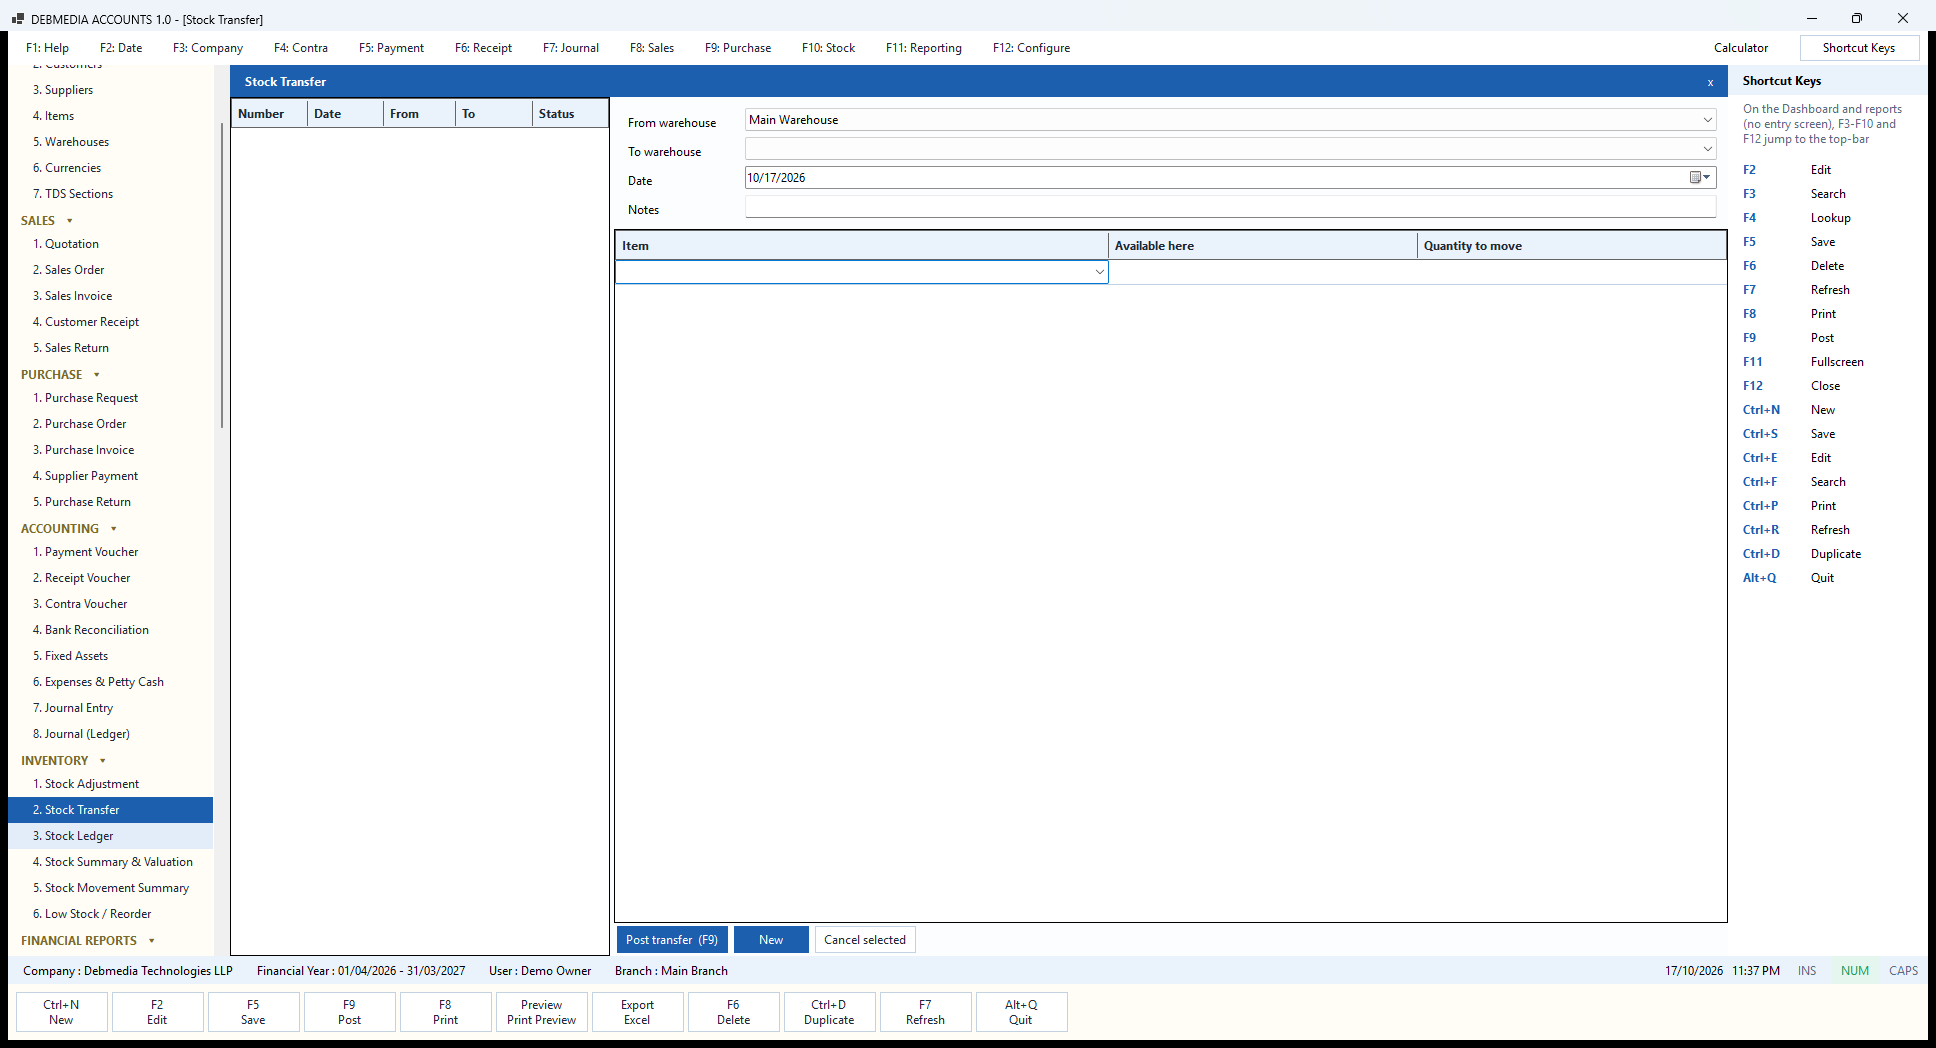Open the F8: Sales menu

point(651,48)
